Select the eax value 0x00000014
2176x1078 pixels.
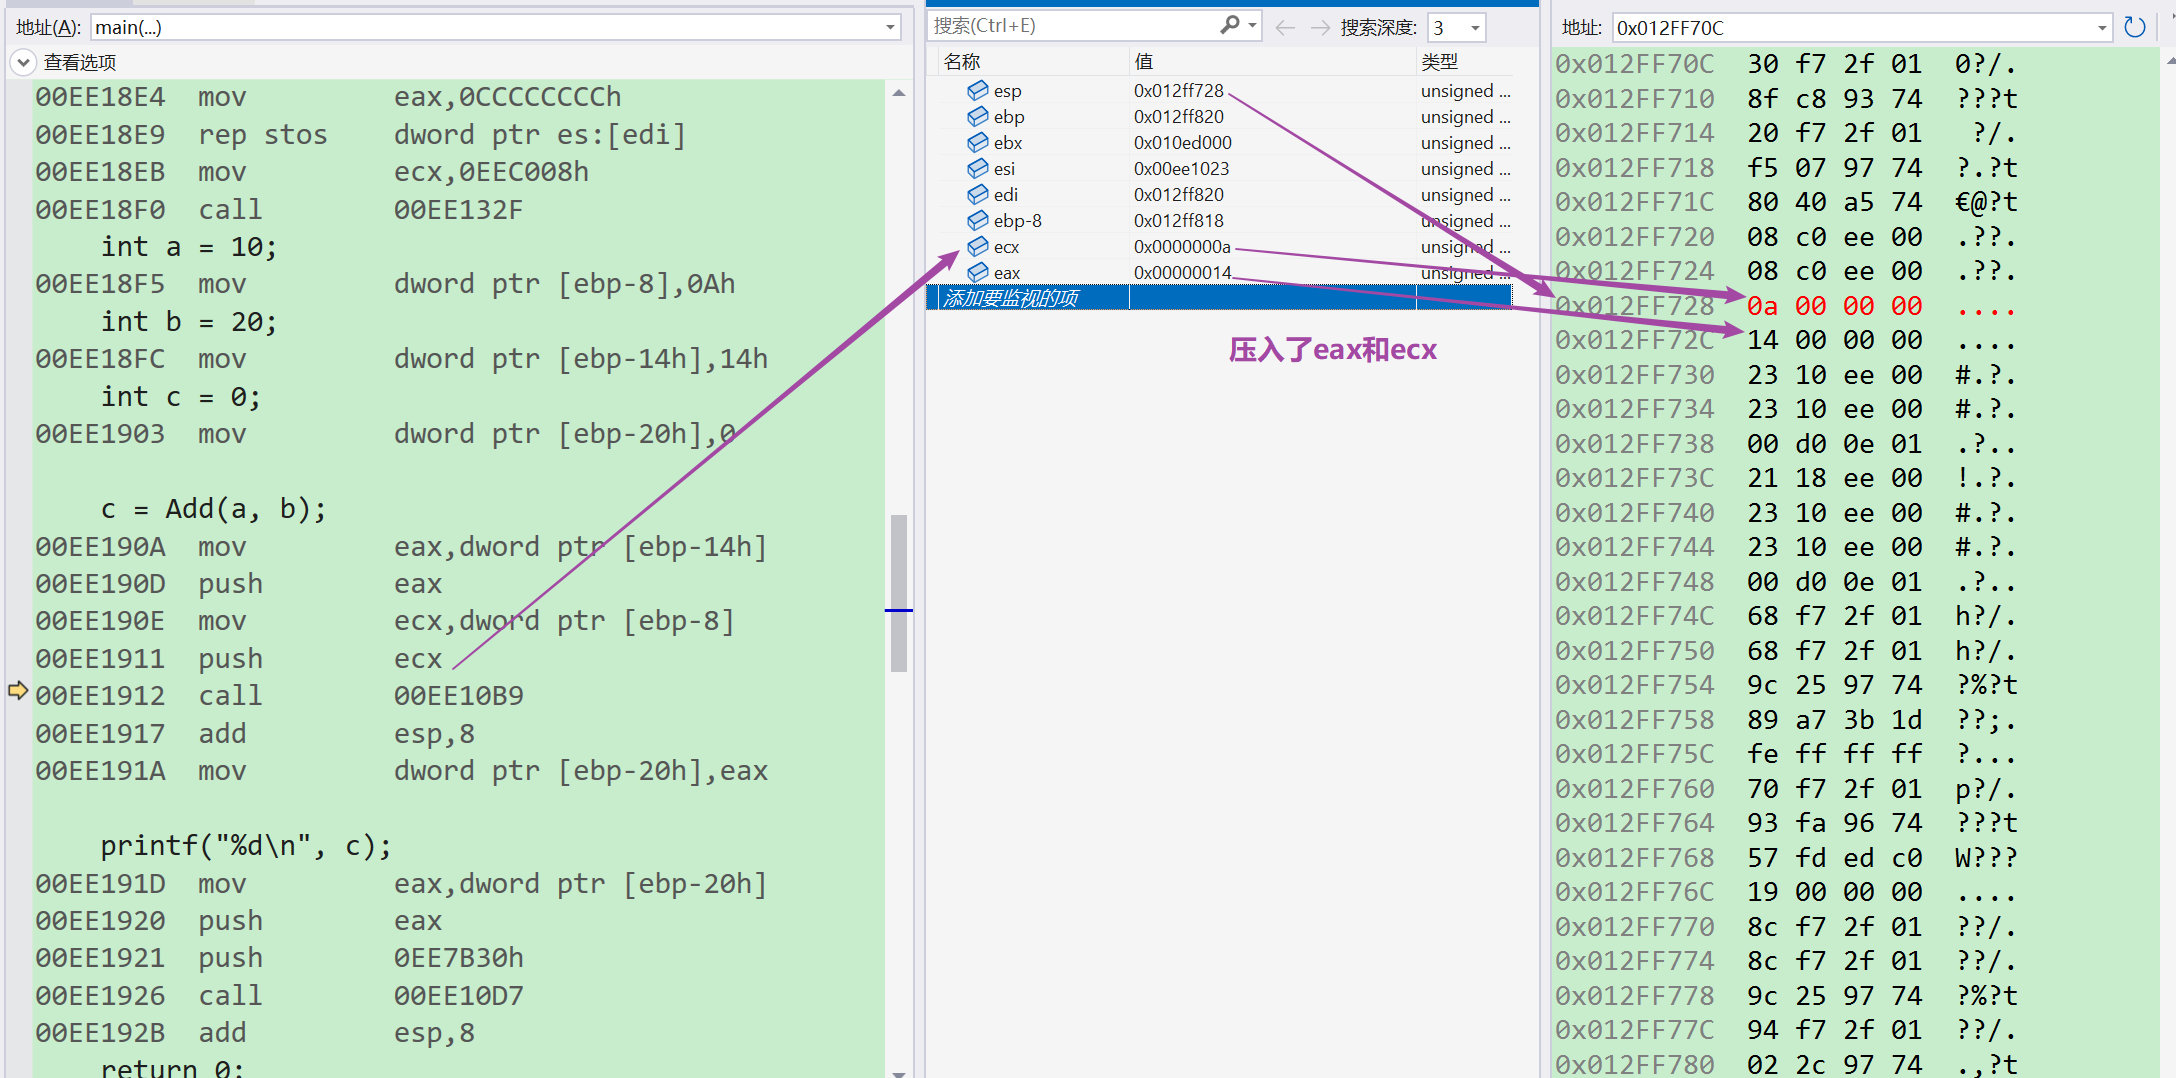coord(1182,273)
